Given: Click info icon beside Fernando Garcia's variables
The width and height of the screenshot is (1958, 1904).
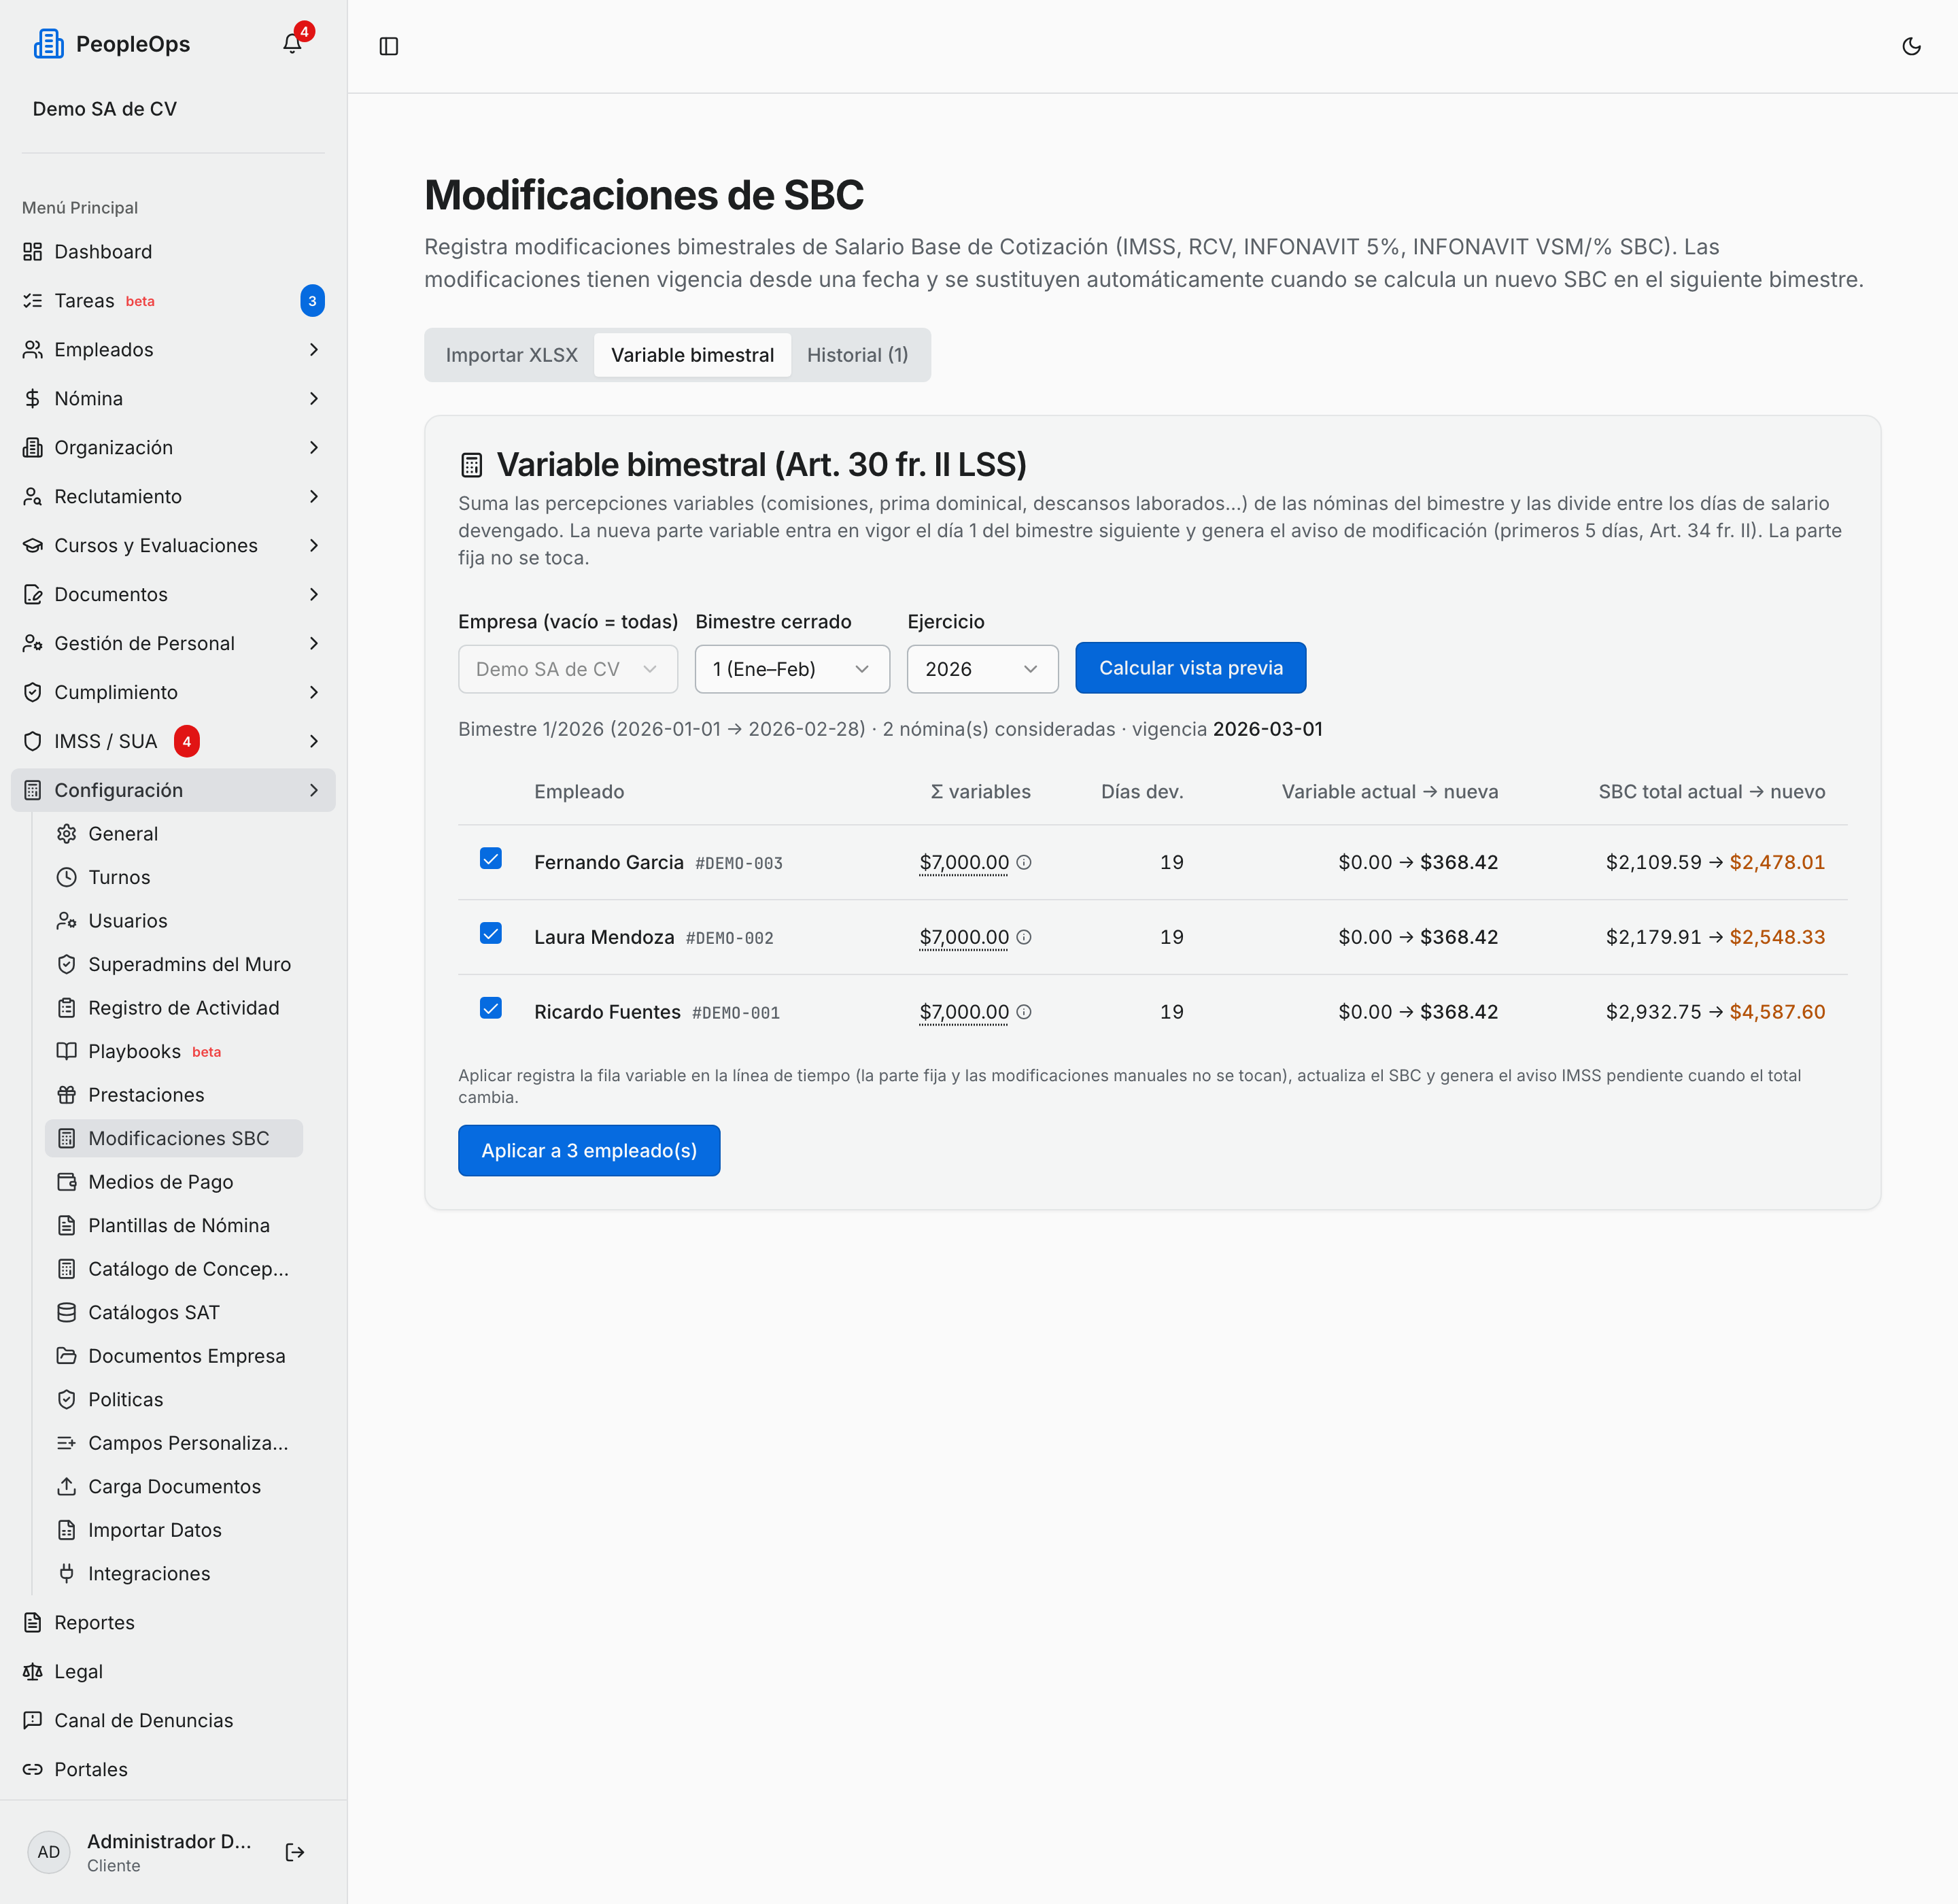Looking at the screenshot, I should (1024, 862).
